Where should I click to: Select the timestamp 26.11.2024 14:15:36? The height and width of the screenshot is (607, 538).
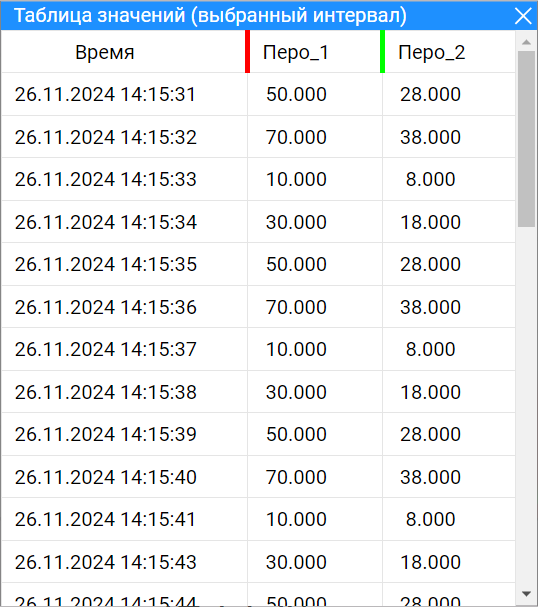[106, 307]
